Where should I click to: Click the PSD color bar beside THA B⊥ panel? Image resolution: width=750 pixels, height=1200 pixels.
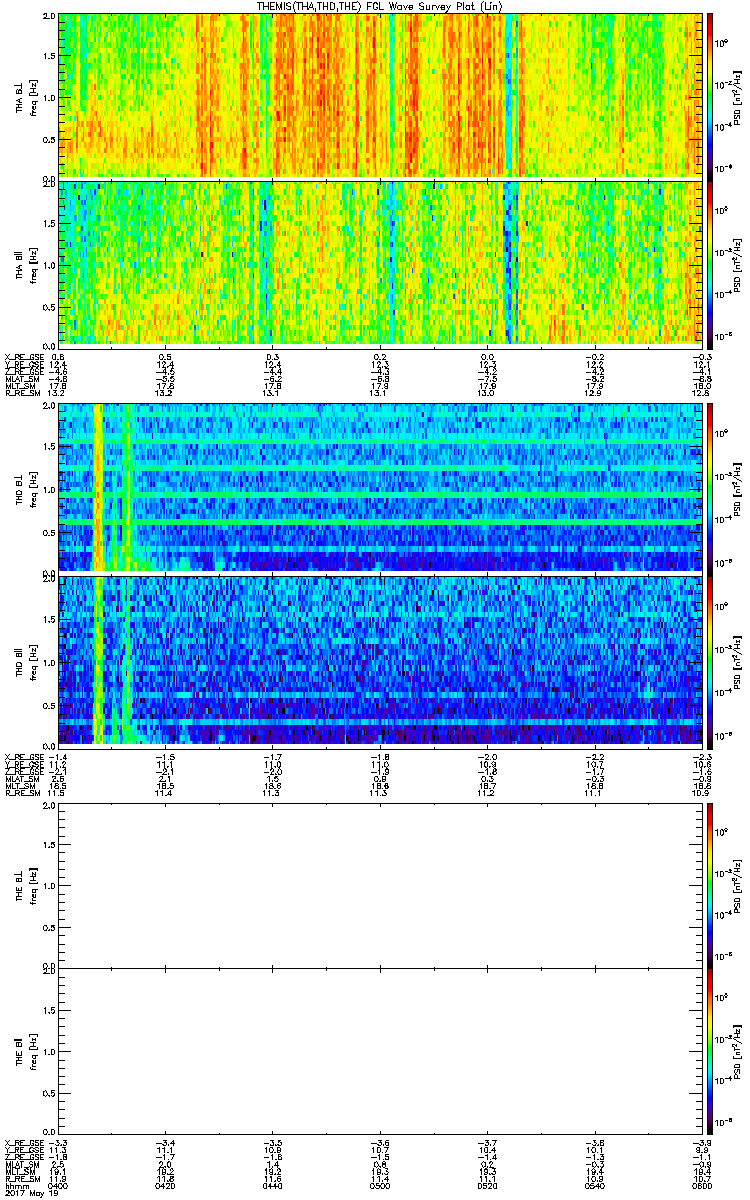coord(710,95)
